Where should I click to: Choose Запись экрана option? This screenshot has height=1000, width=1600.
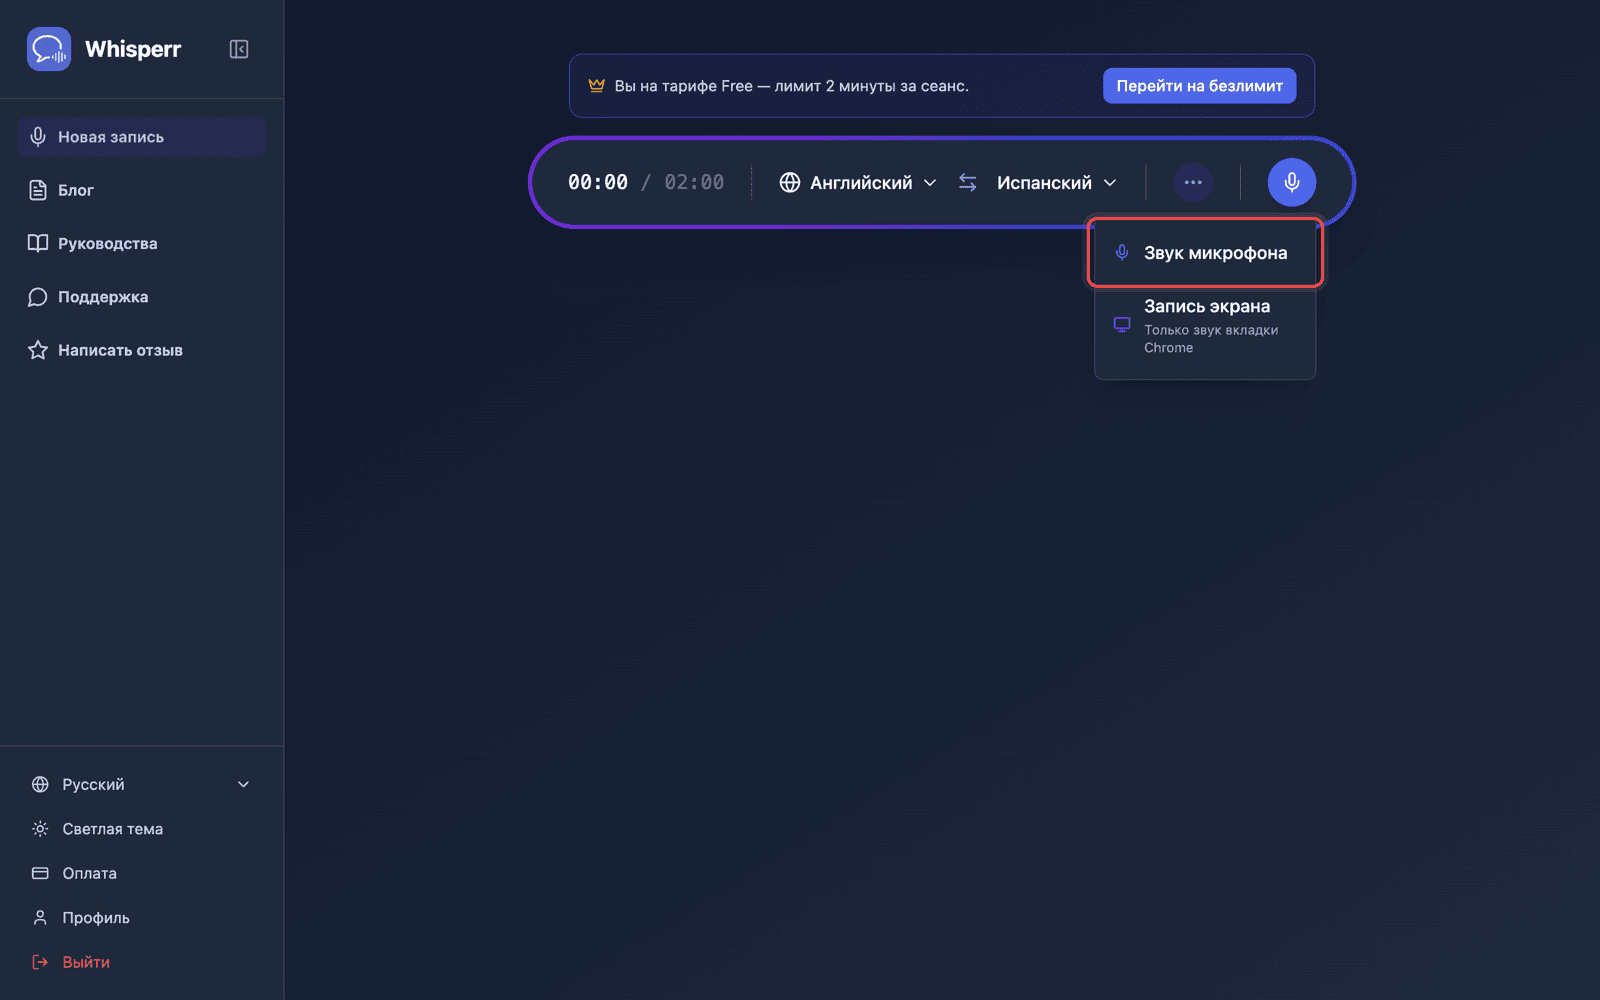coord(1205,326)
